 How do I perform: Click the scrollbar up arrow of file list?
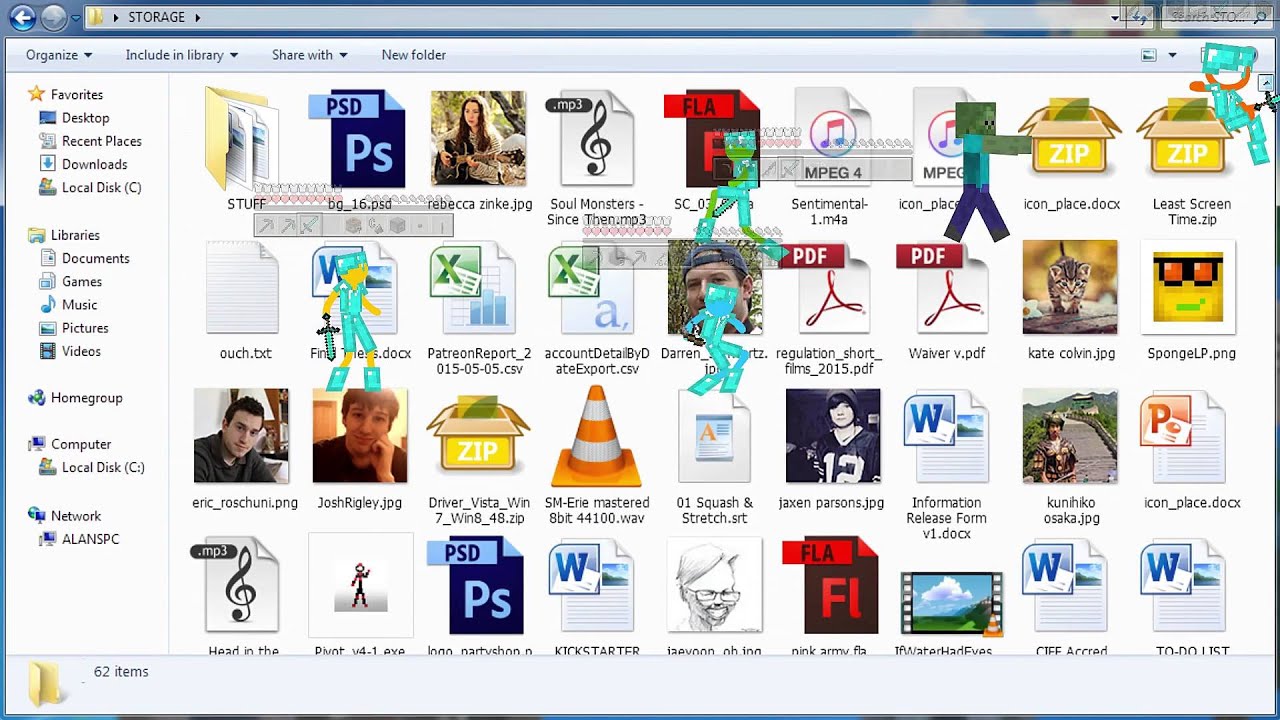1266,82
